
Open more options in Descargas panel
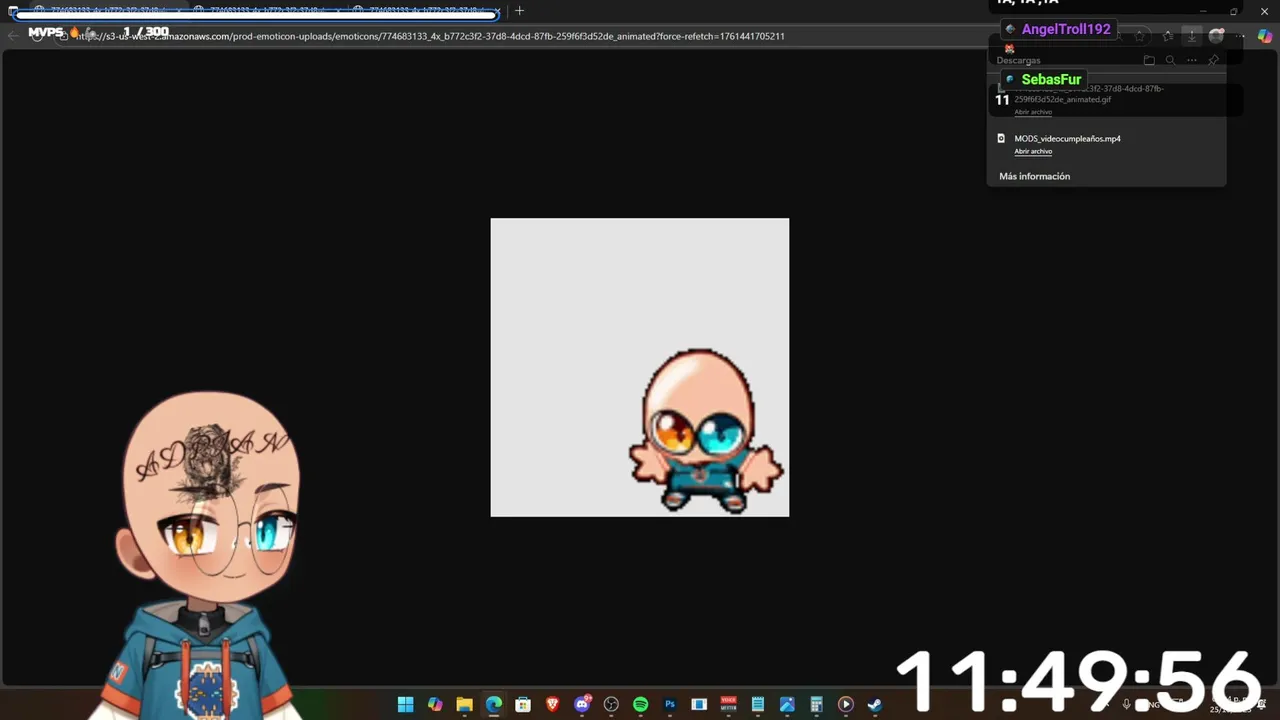click(1192, 60)
